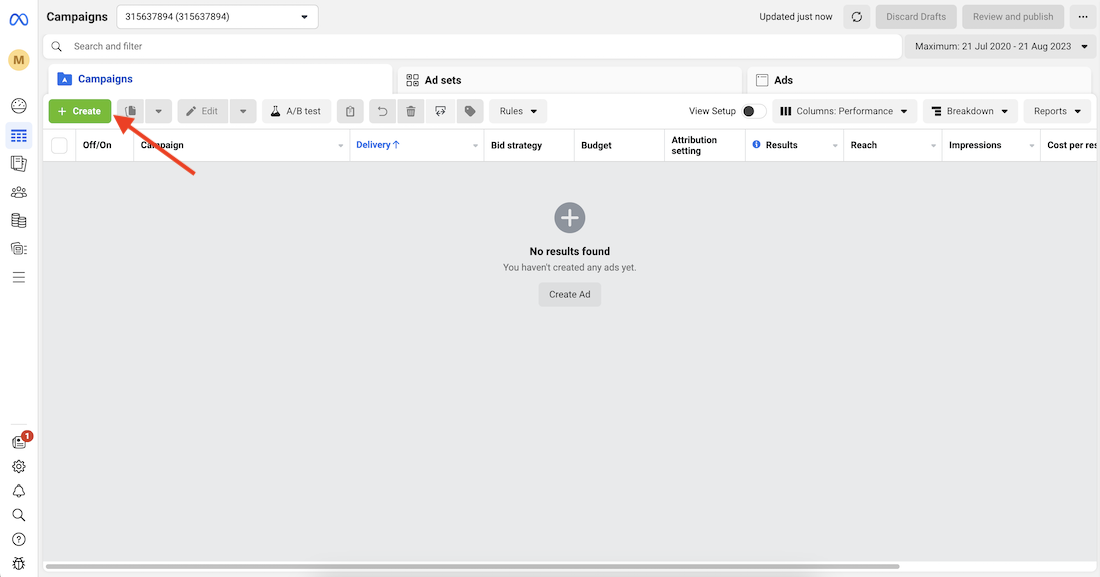
Task: Click the undo arrow icon in toolbar
Action: click(382, 111)
